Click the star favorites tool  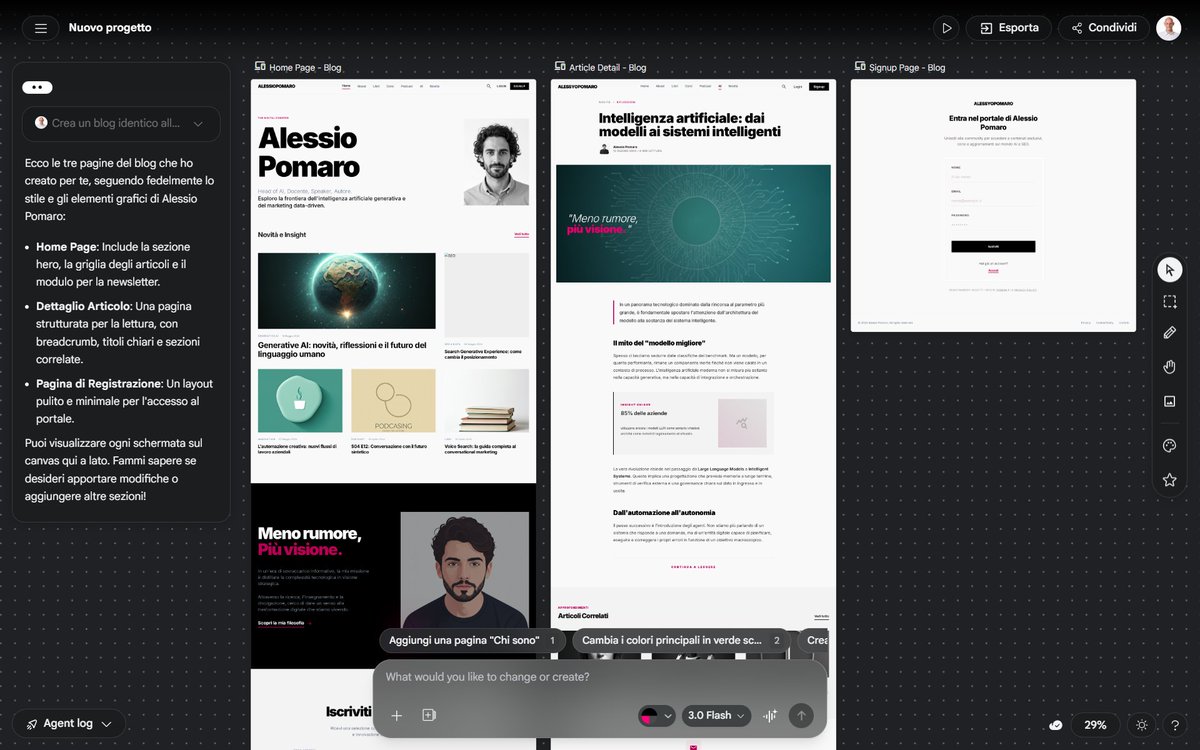pos(1169,480)
